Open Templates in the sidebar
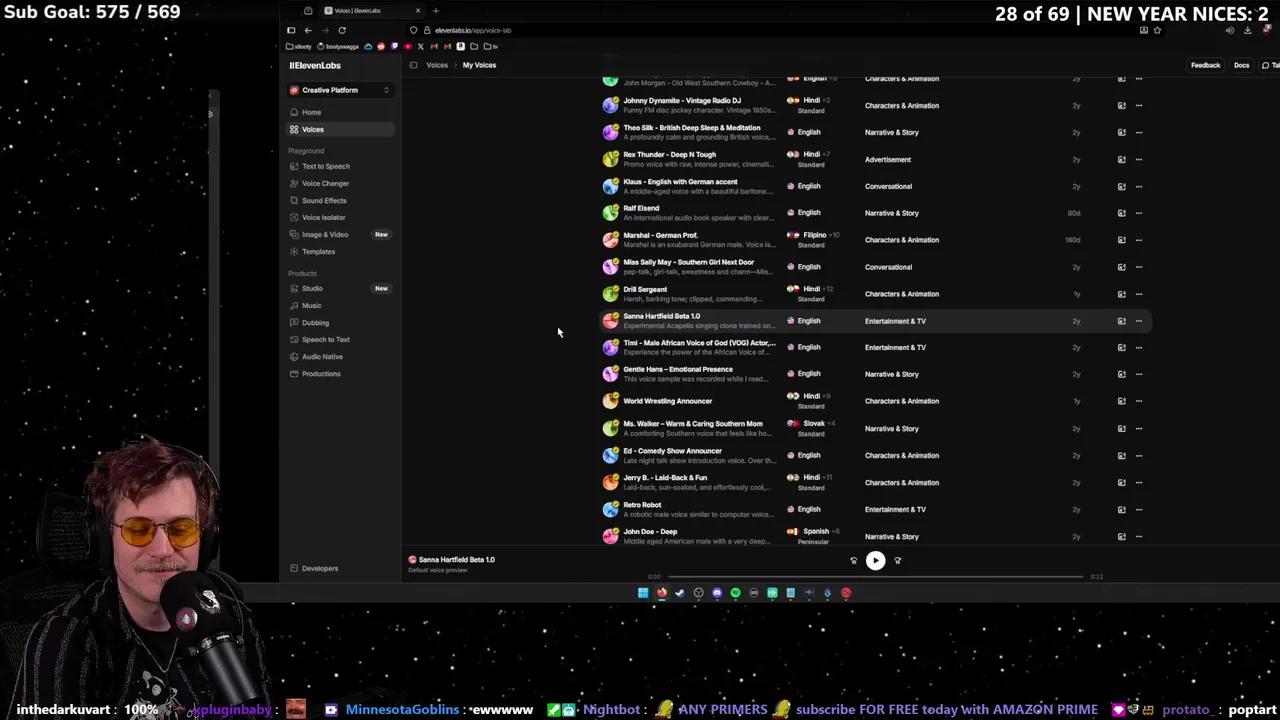 click(319, 251)
